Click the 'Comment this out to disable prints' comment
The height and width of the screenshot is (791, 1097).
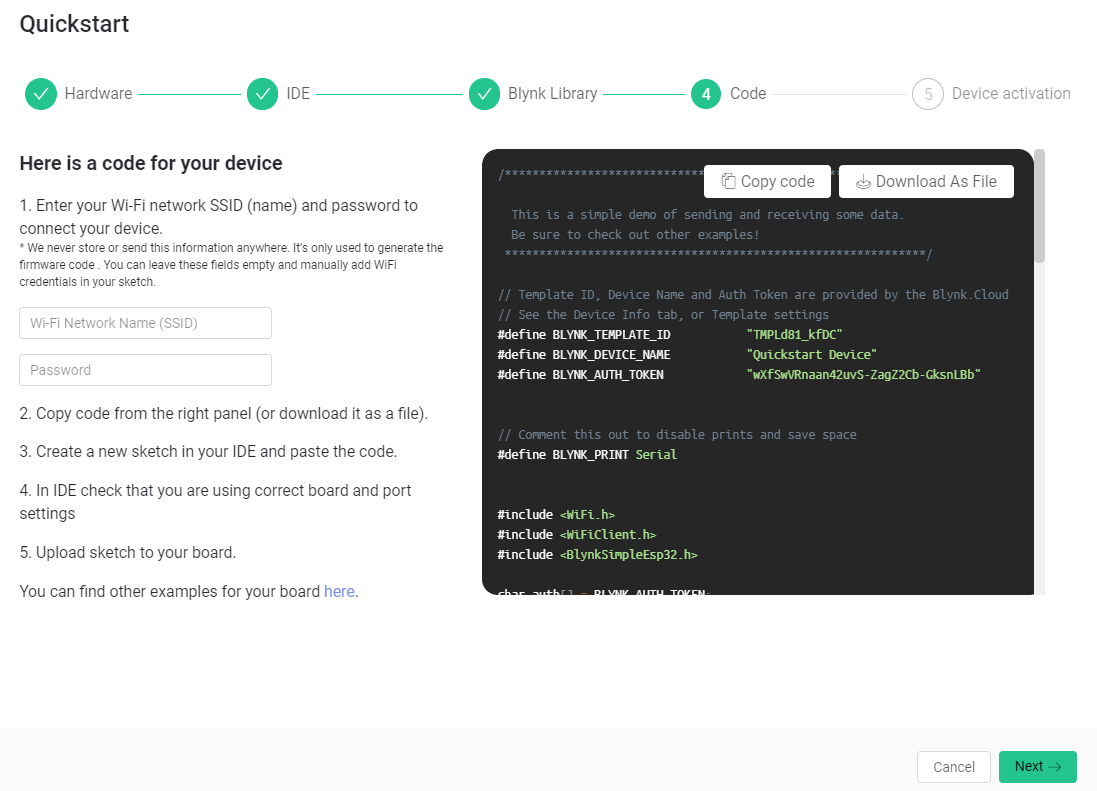coord(677,435)
